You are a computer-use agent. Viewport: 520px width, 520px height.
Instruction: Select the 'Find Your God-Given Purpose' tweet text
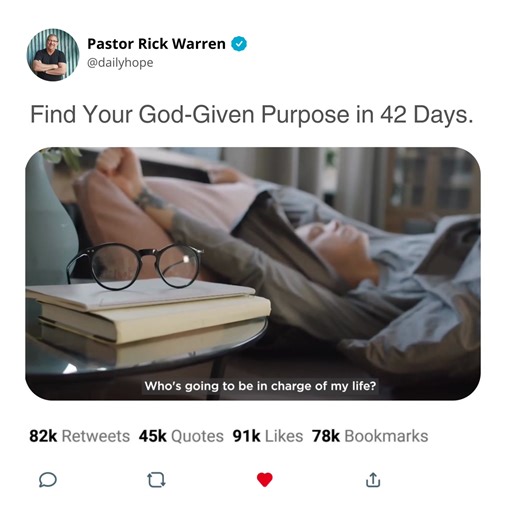pyautogui.click(x=252, y=115)
